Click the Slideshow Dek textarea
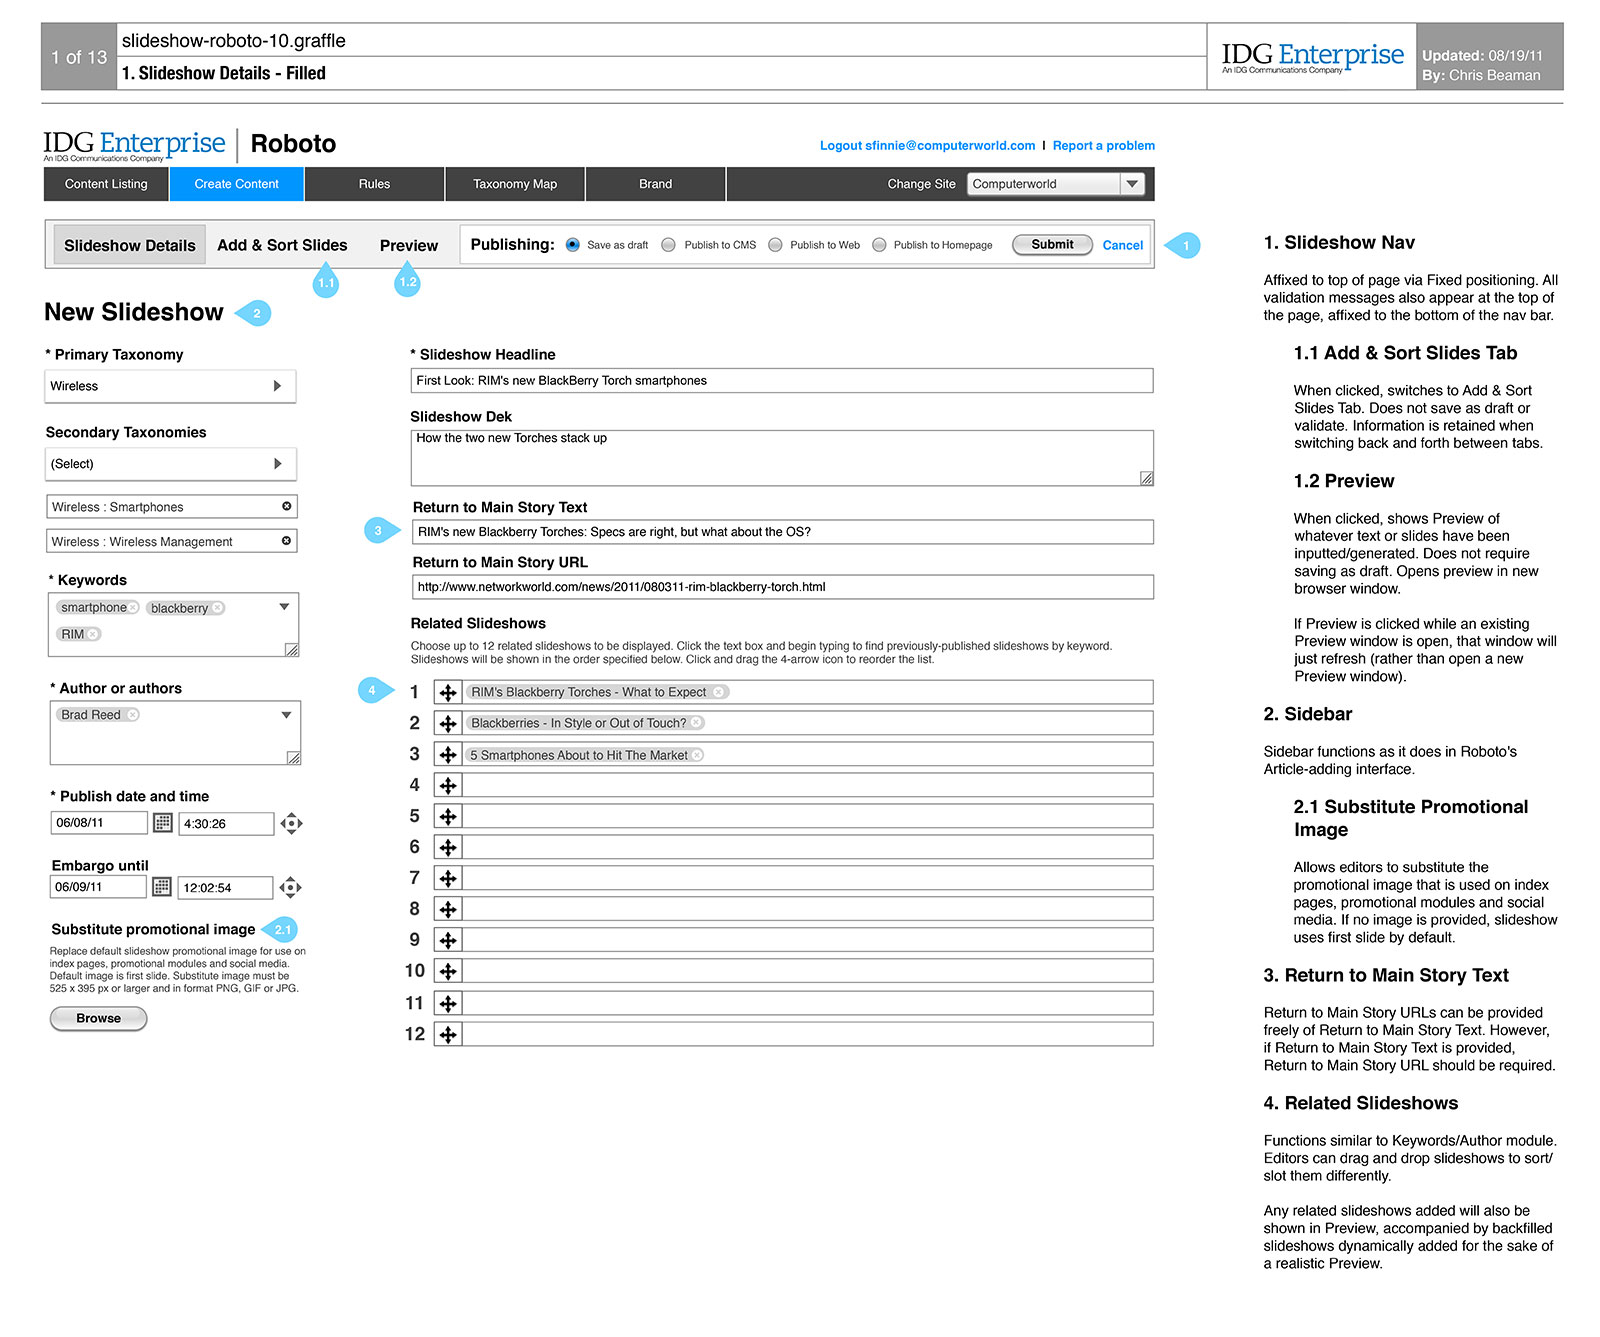 click(782, 458)
